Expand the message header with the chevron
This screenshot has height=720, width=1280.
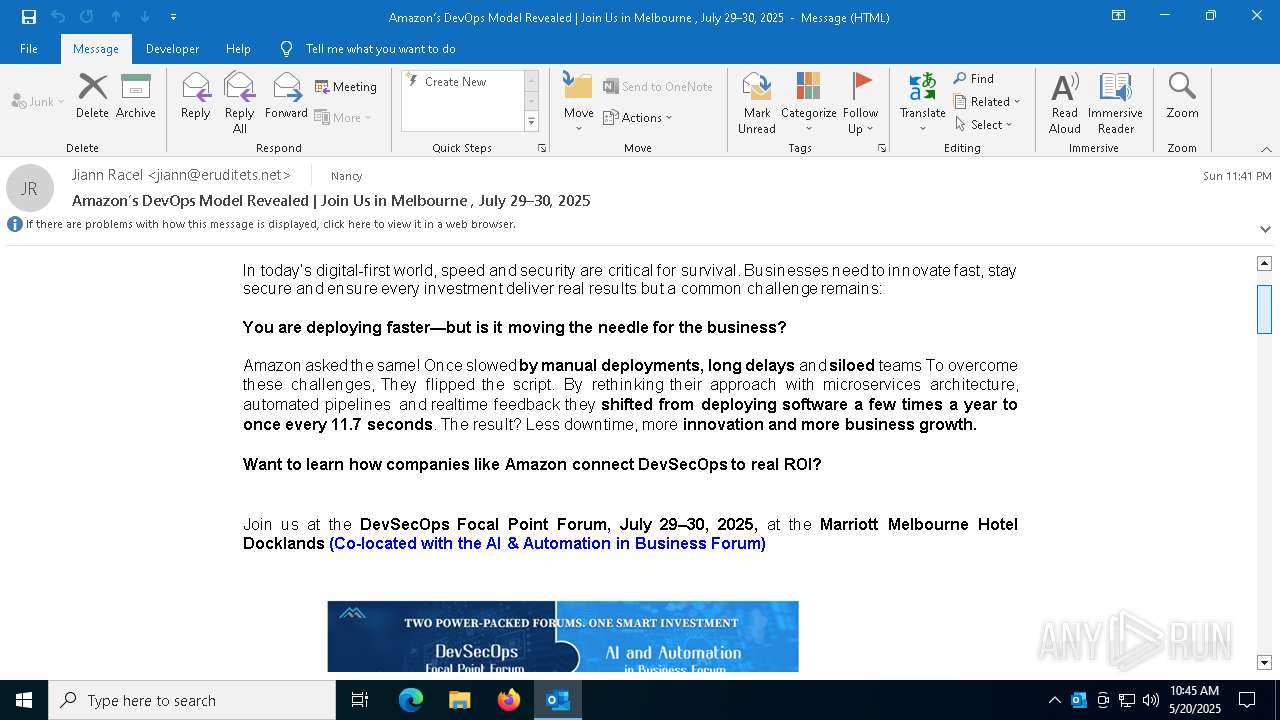coord(1265,229)
